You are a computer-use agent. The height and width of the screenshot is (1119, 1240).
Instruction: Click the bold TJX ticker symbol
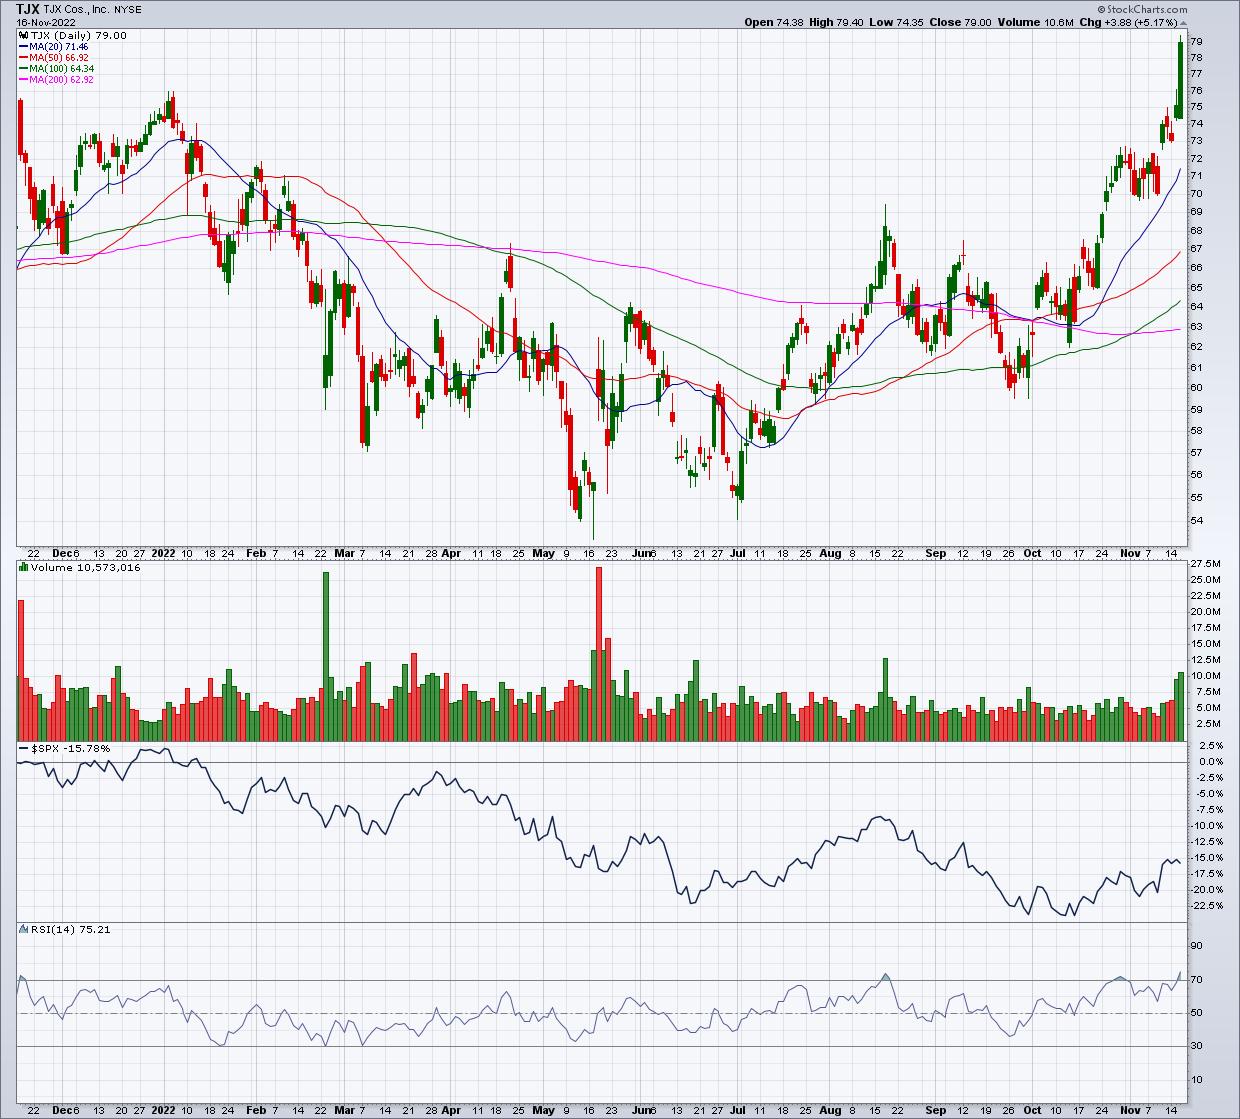28,8
